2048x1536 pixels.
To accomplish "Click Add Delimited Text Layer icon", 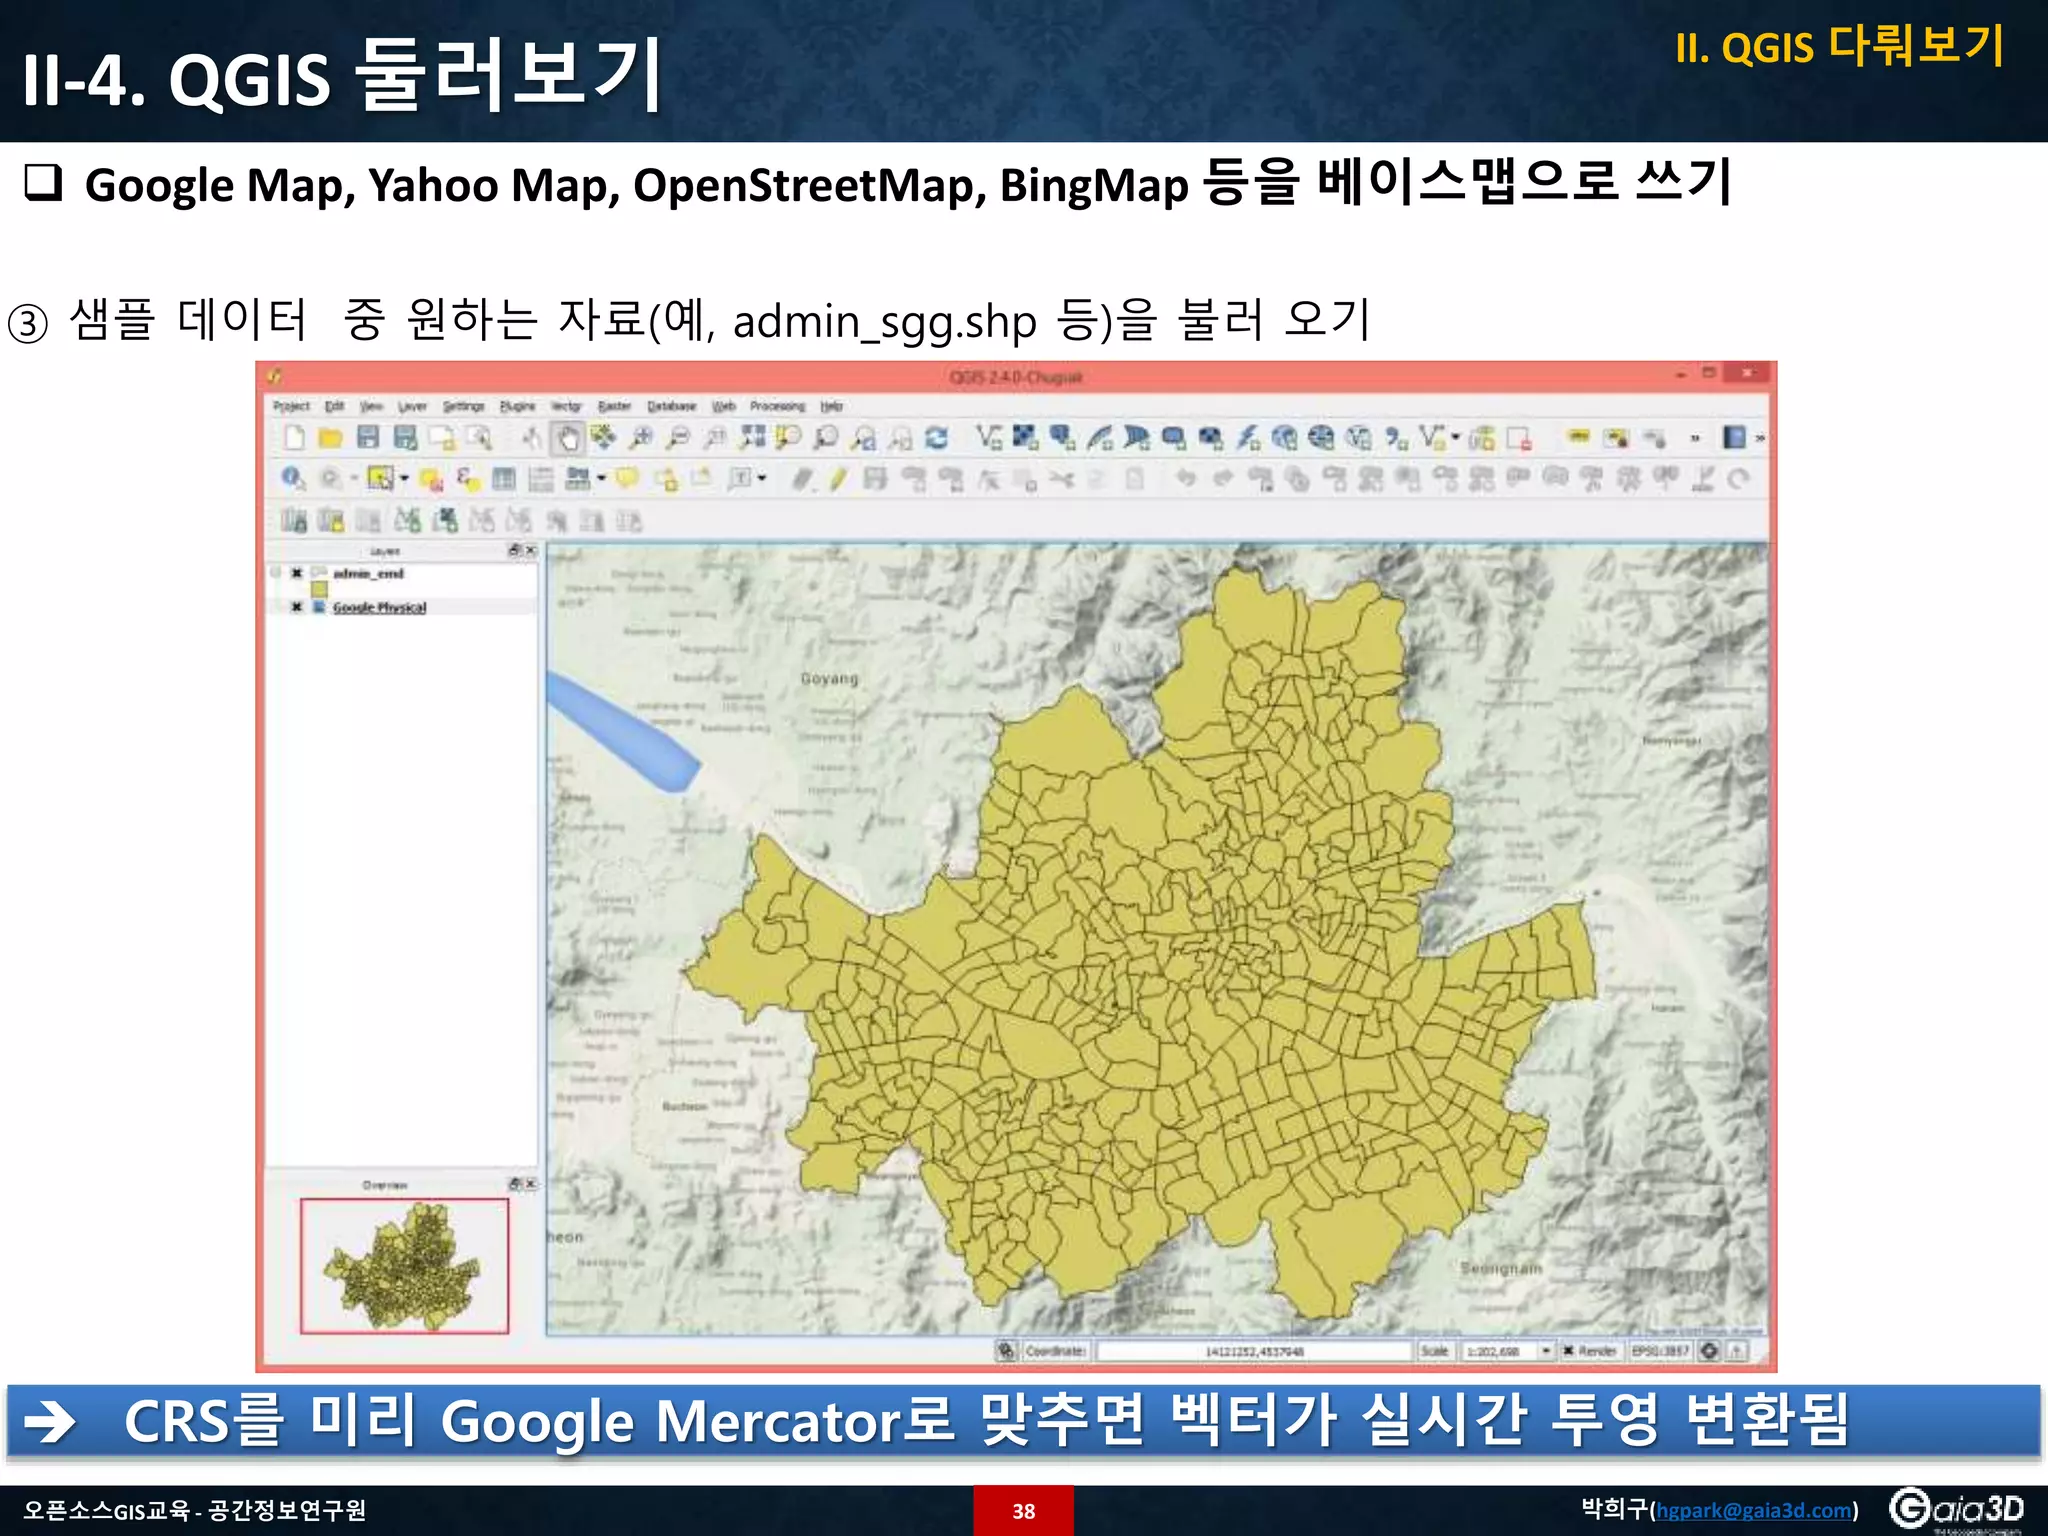I will (x=1396, y=438).
